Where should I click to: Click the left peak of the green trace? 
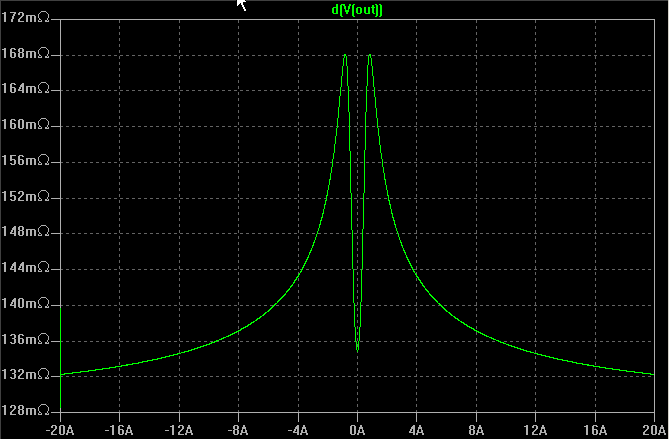point(345,55)
